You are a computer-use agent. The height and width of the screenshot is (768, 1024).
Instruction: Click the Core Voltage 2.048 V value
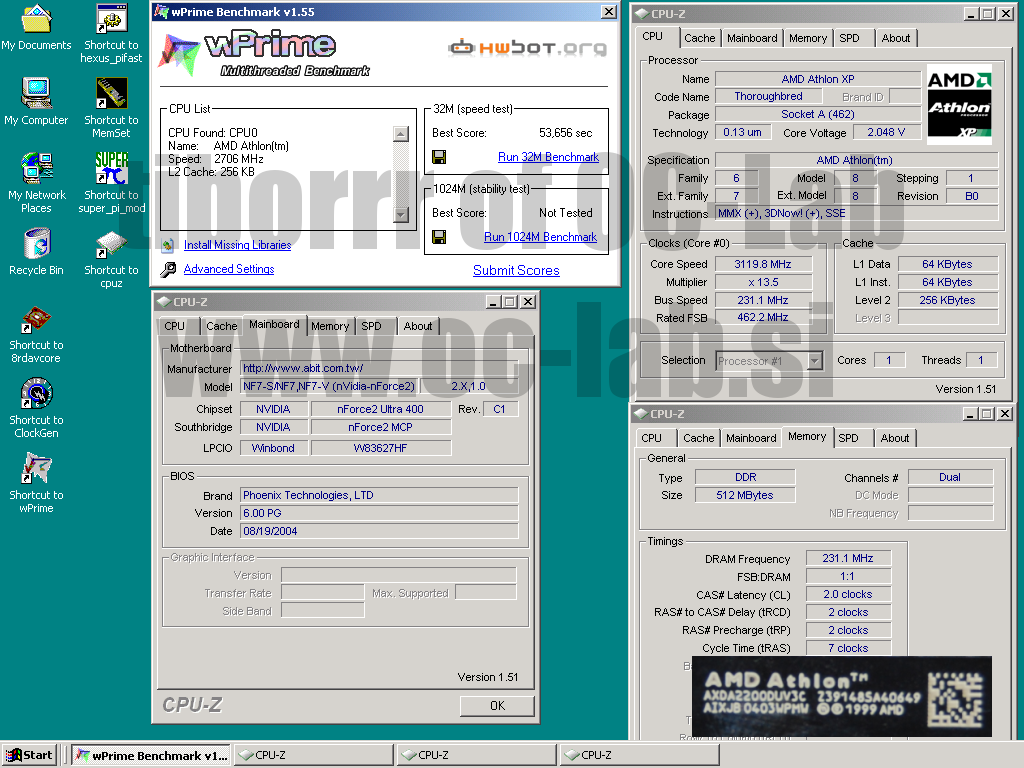pos(886,133)
